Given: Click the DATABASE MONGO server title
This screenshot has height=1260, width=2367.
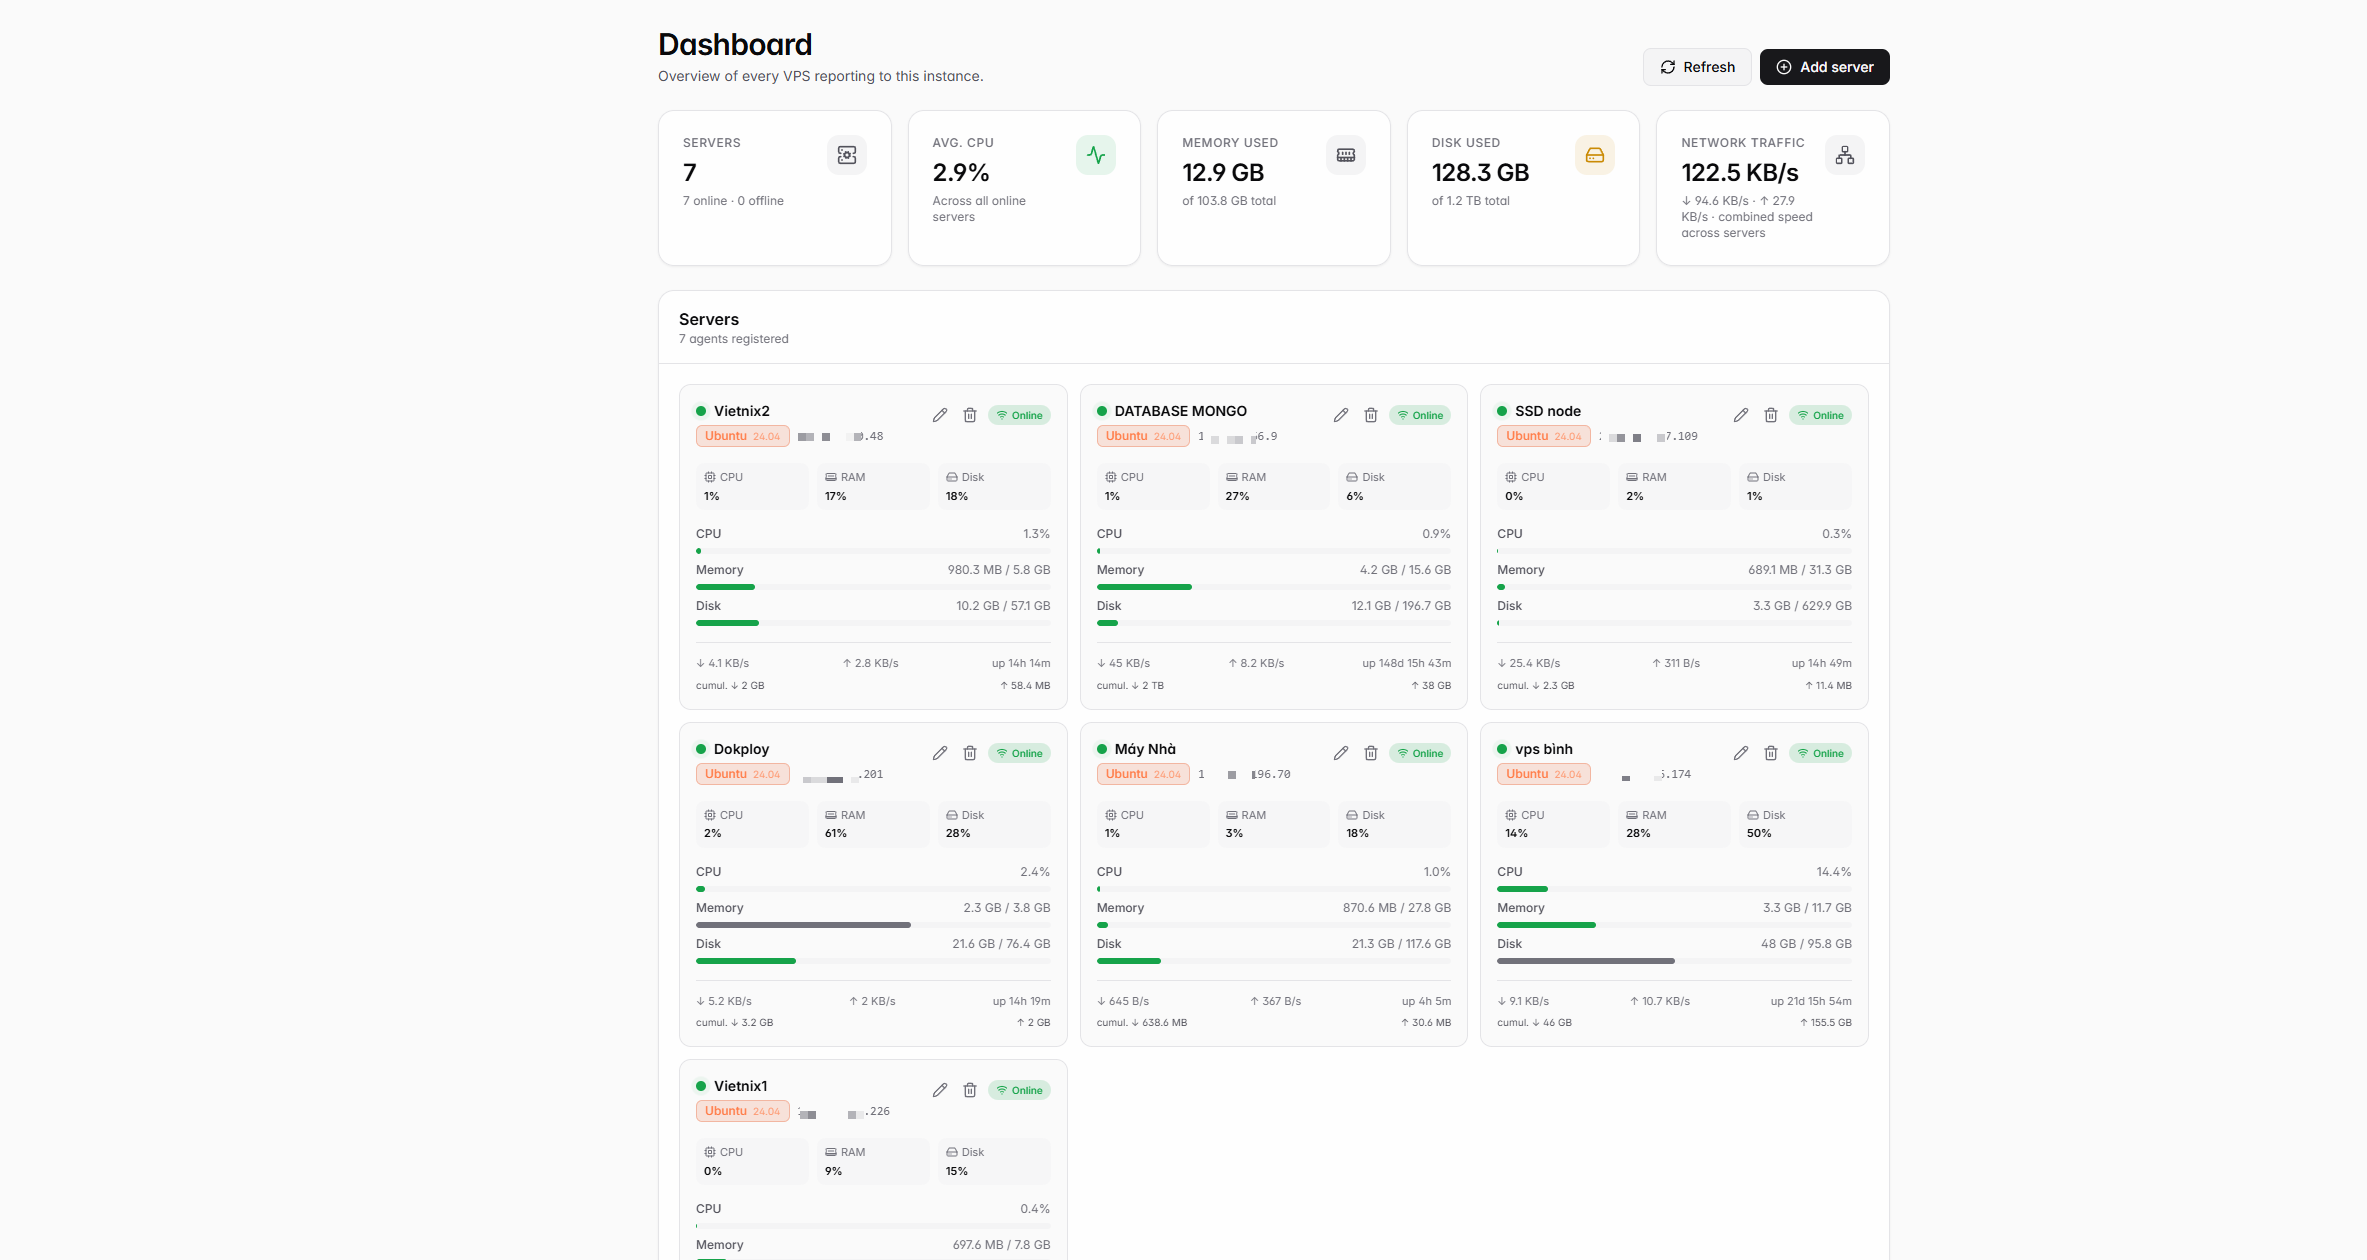Looking at the screenshot, I should (1181, 411).
